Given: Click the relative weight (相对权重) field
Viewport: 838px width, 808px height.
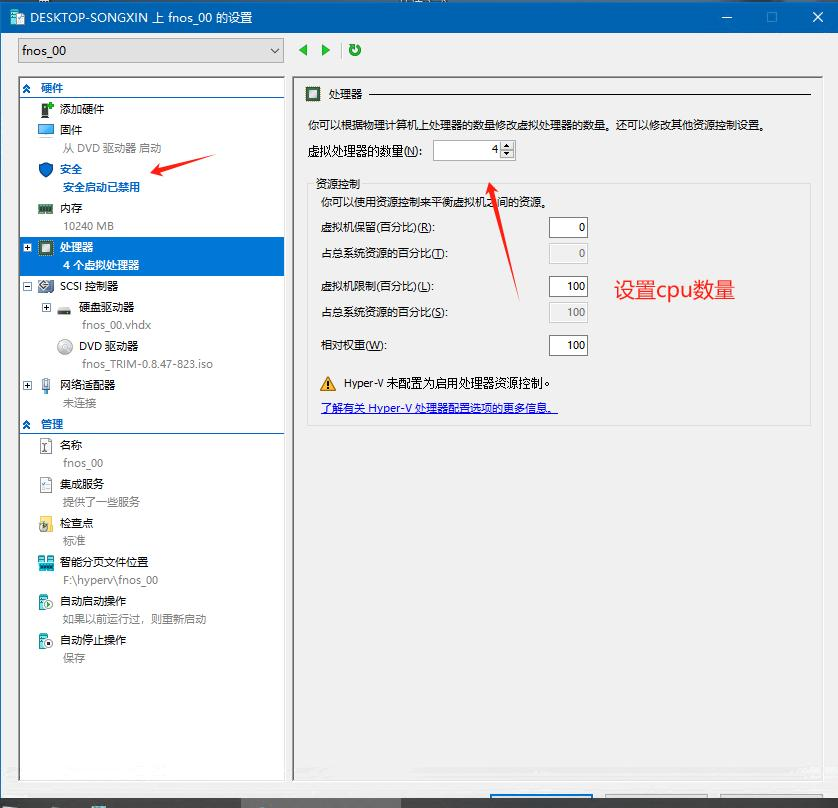Looking at the screenshot, I should pos(568,345).
